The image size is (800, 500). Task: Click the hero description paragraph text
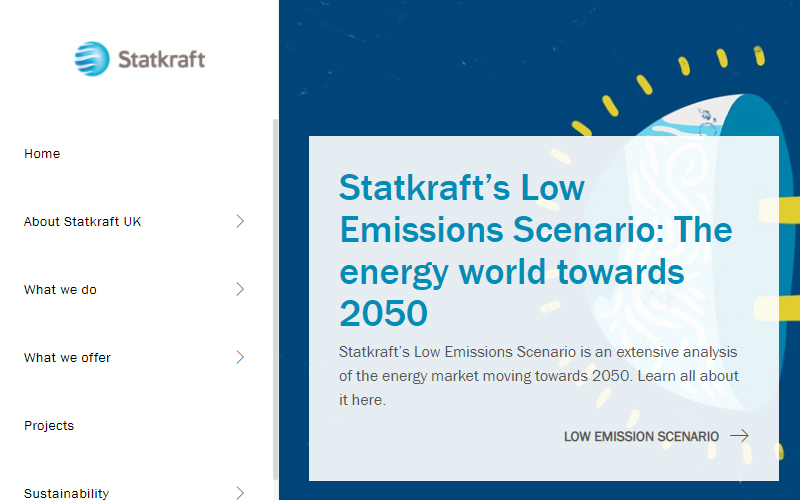point(539,376)
